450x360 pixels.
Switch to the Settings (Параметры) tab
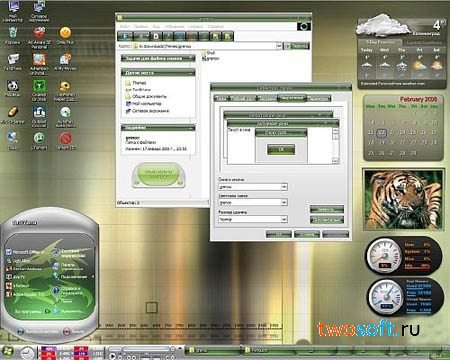click(320, 98)
